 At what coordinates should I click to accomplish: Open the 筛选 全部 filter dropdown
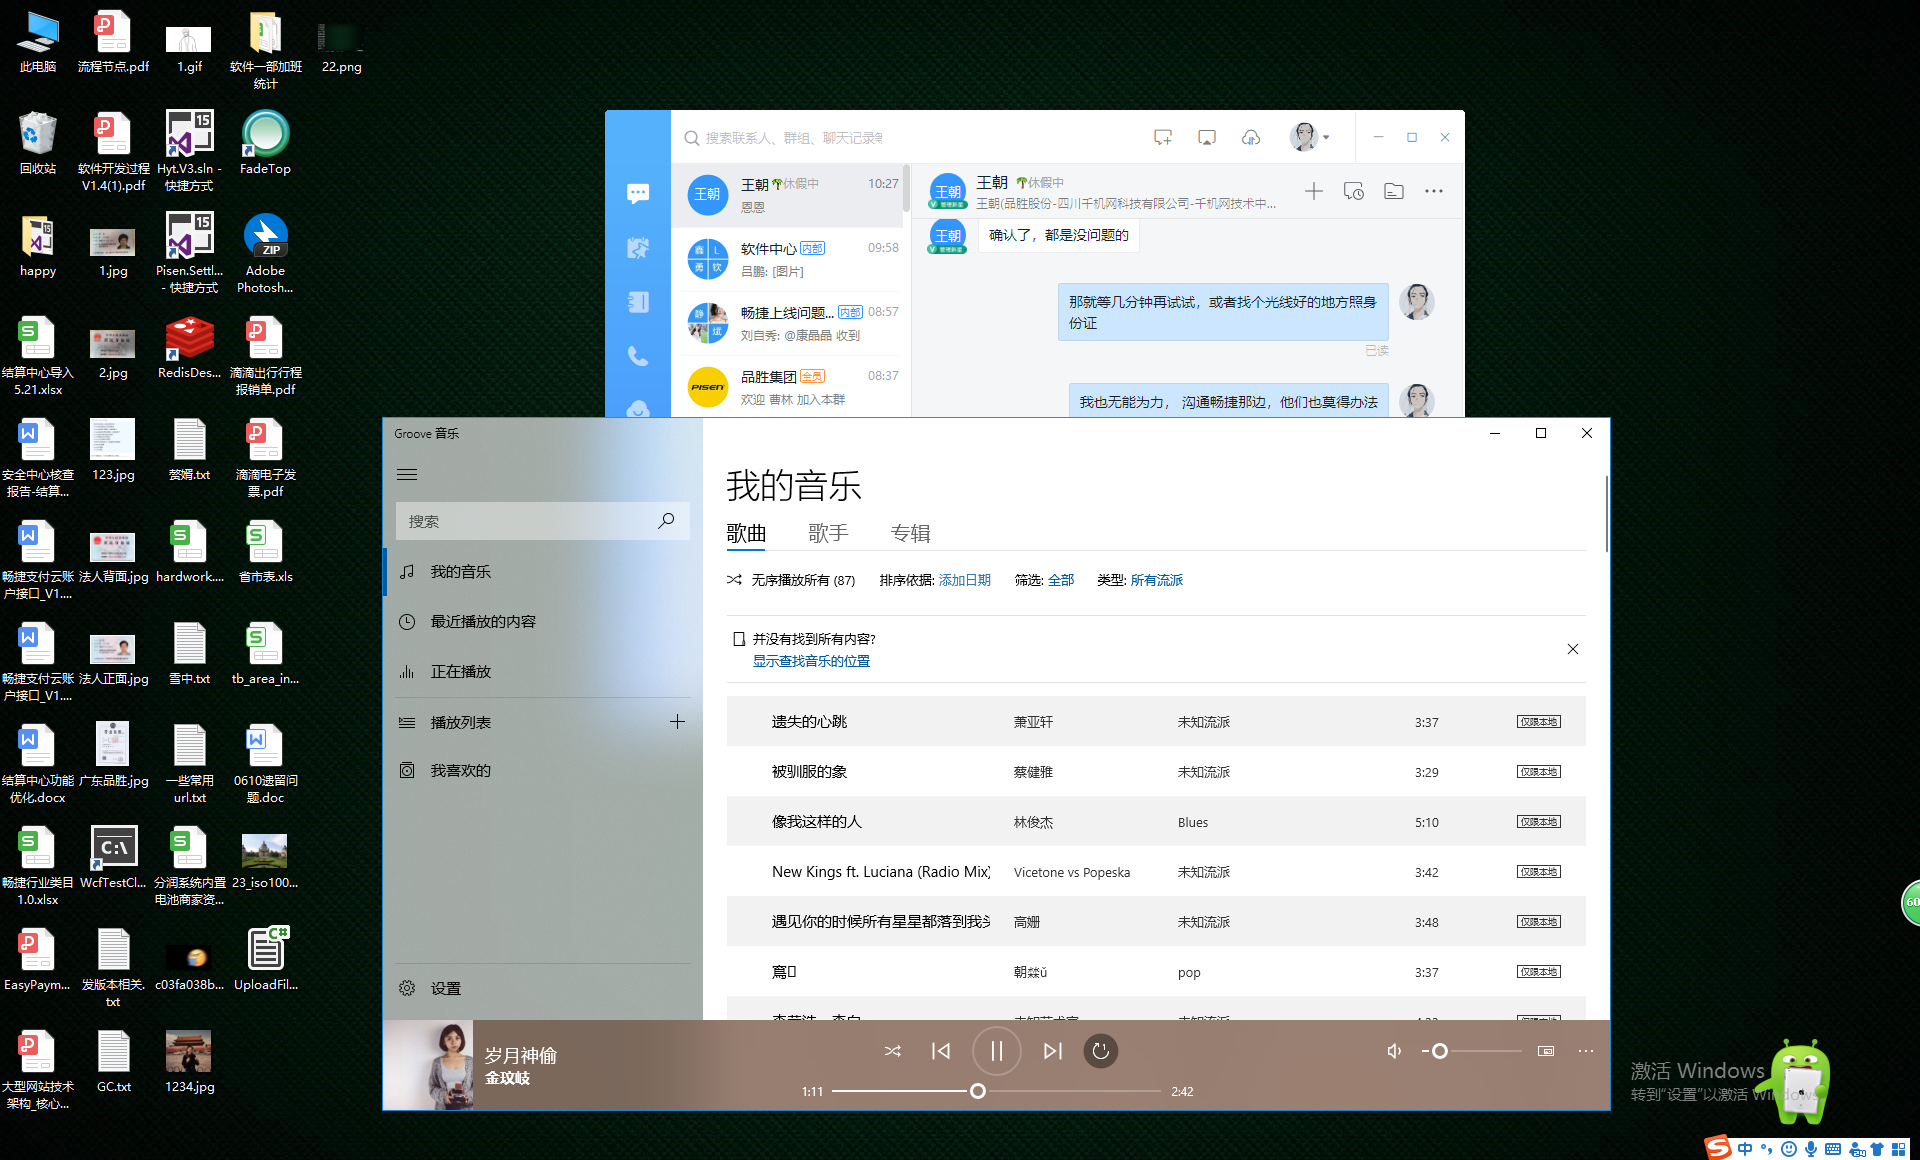(x=1060, y=580)
